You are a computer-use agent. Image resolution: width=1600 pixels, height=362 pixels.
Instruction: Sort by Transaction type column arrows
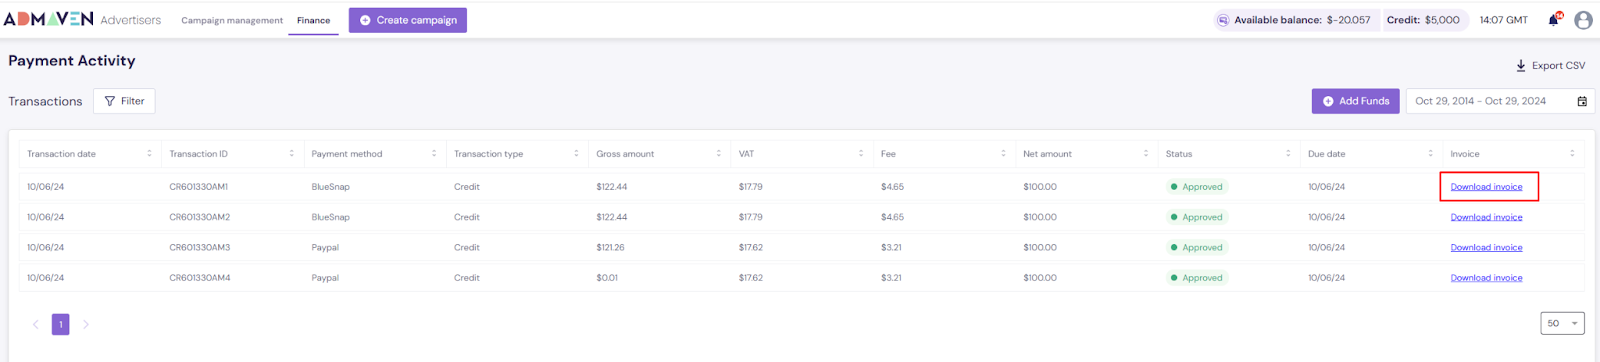pyautogui.click(x=576, y=154)
